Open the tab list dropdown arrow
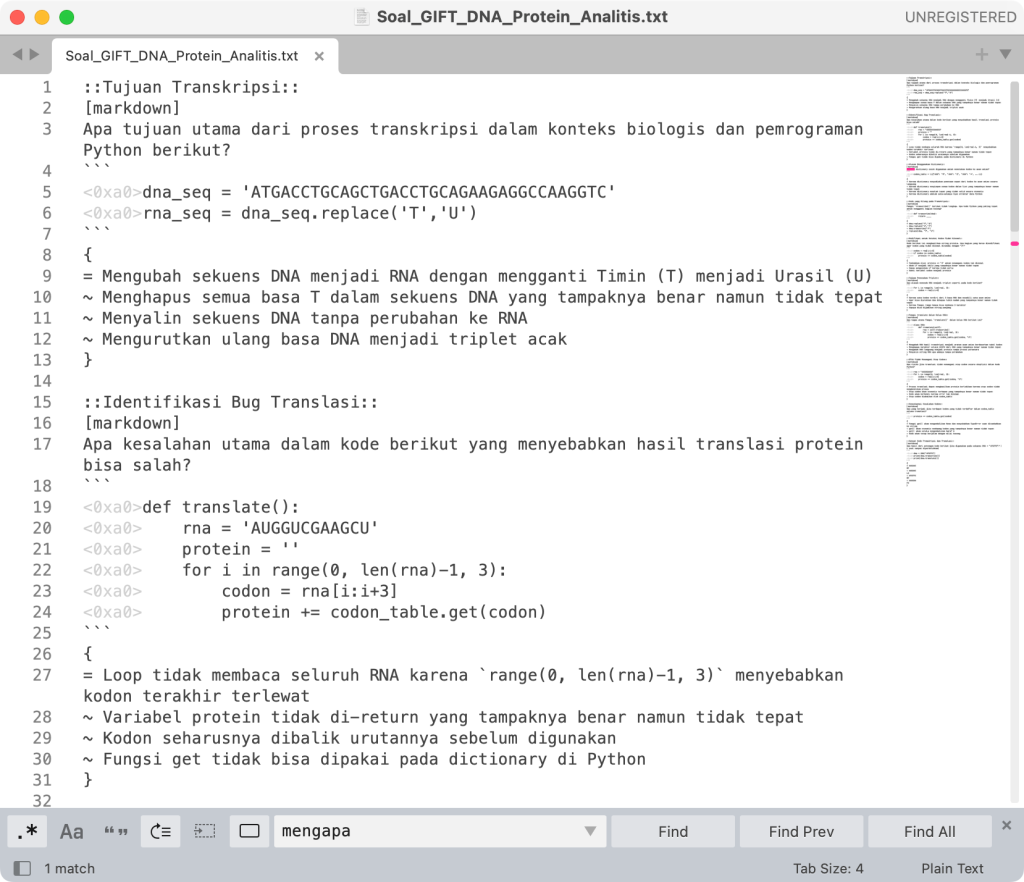Image resolution: width=1024 pixels, height=882 pixels. click(1004, 54)
